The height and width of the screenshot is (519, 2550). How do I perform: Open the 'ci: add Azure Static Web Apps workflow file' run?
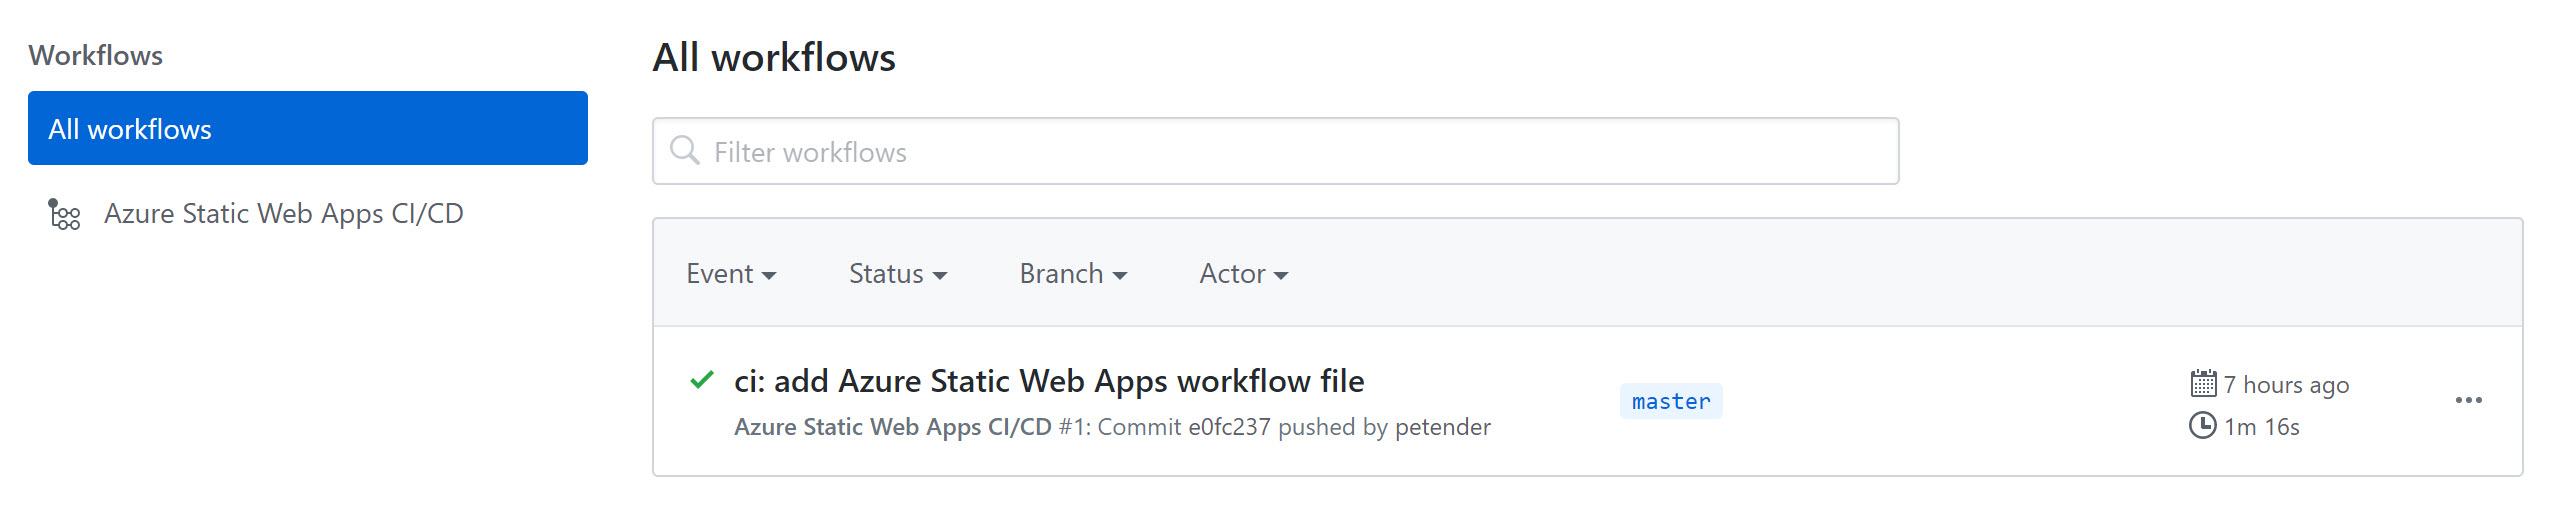1048,381
